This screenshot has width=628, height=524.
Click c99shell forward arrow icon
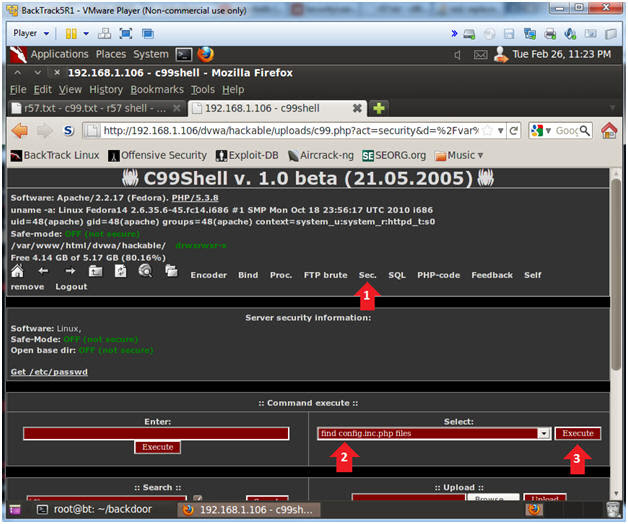70,272
